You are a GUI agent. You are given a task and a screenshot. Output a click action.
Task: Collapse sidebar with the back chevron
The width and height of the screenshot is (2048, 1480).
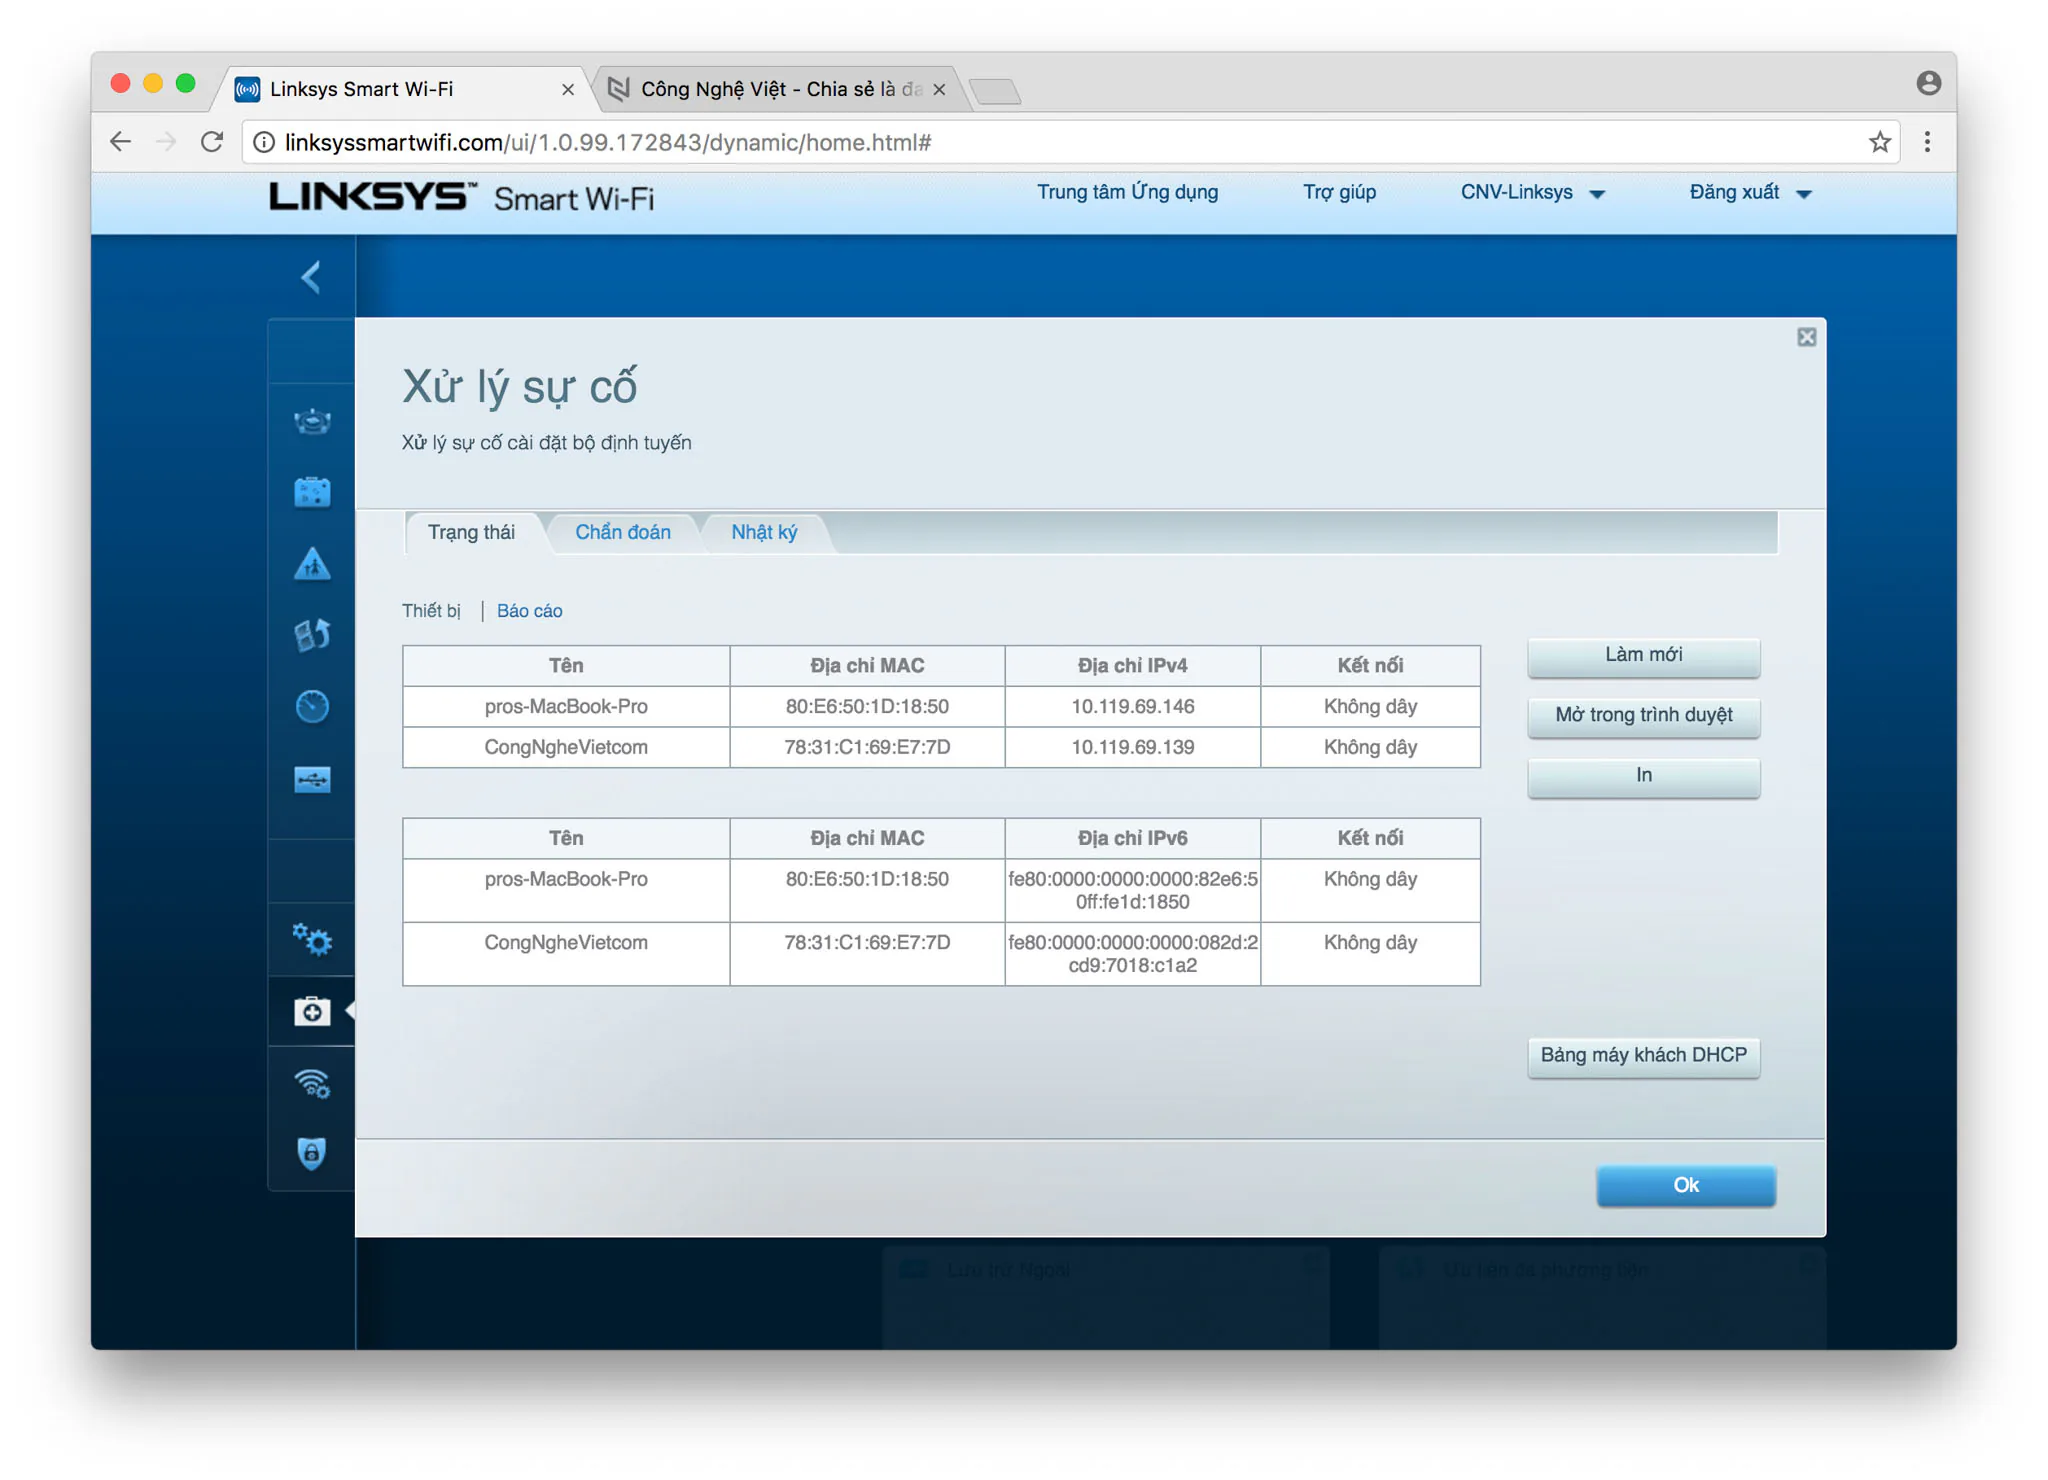click(311, 277)
